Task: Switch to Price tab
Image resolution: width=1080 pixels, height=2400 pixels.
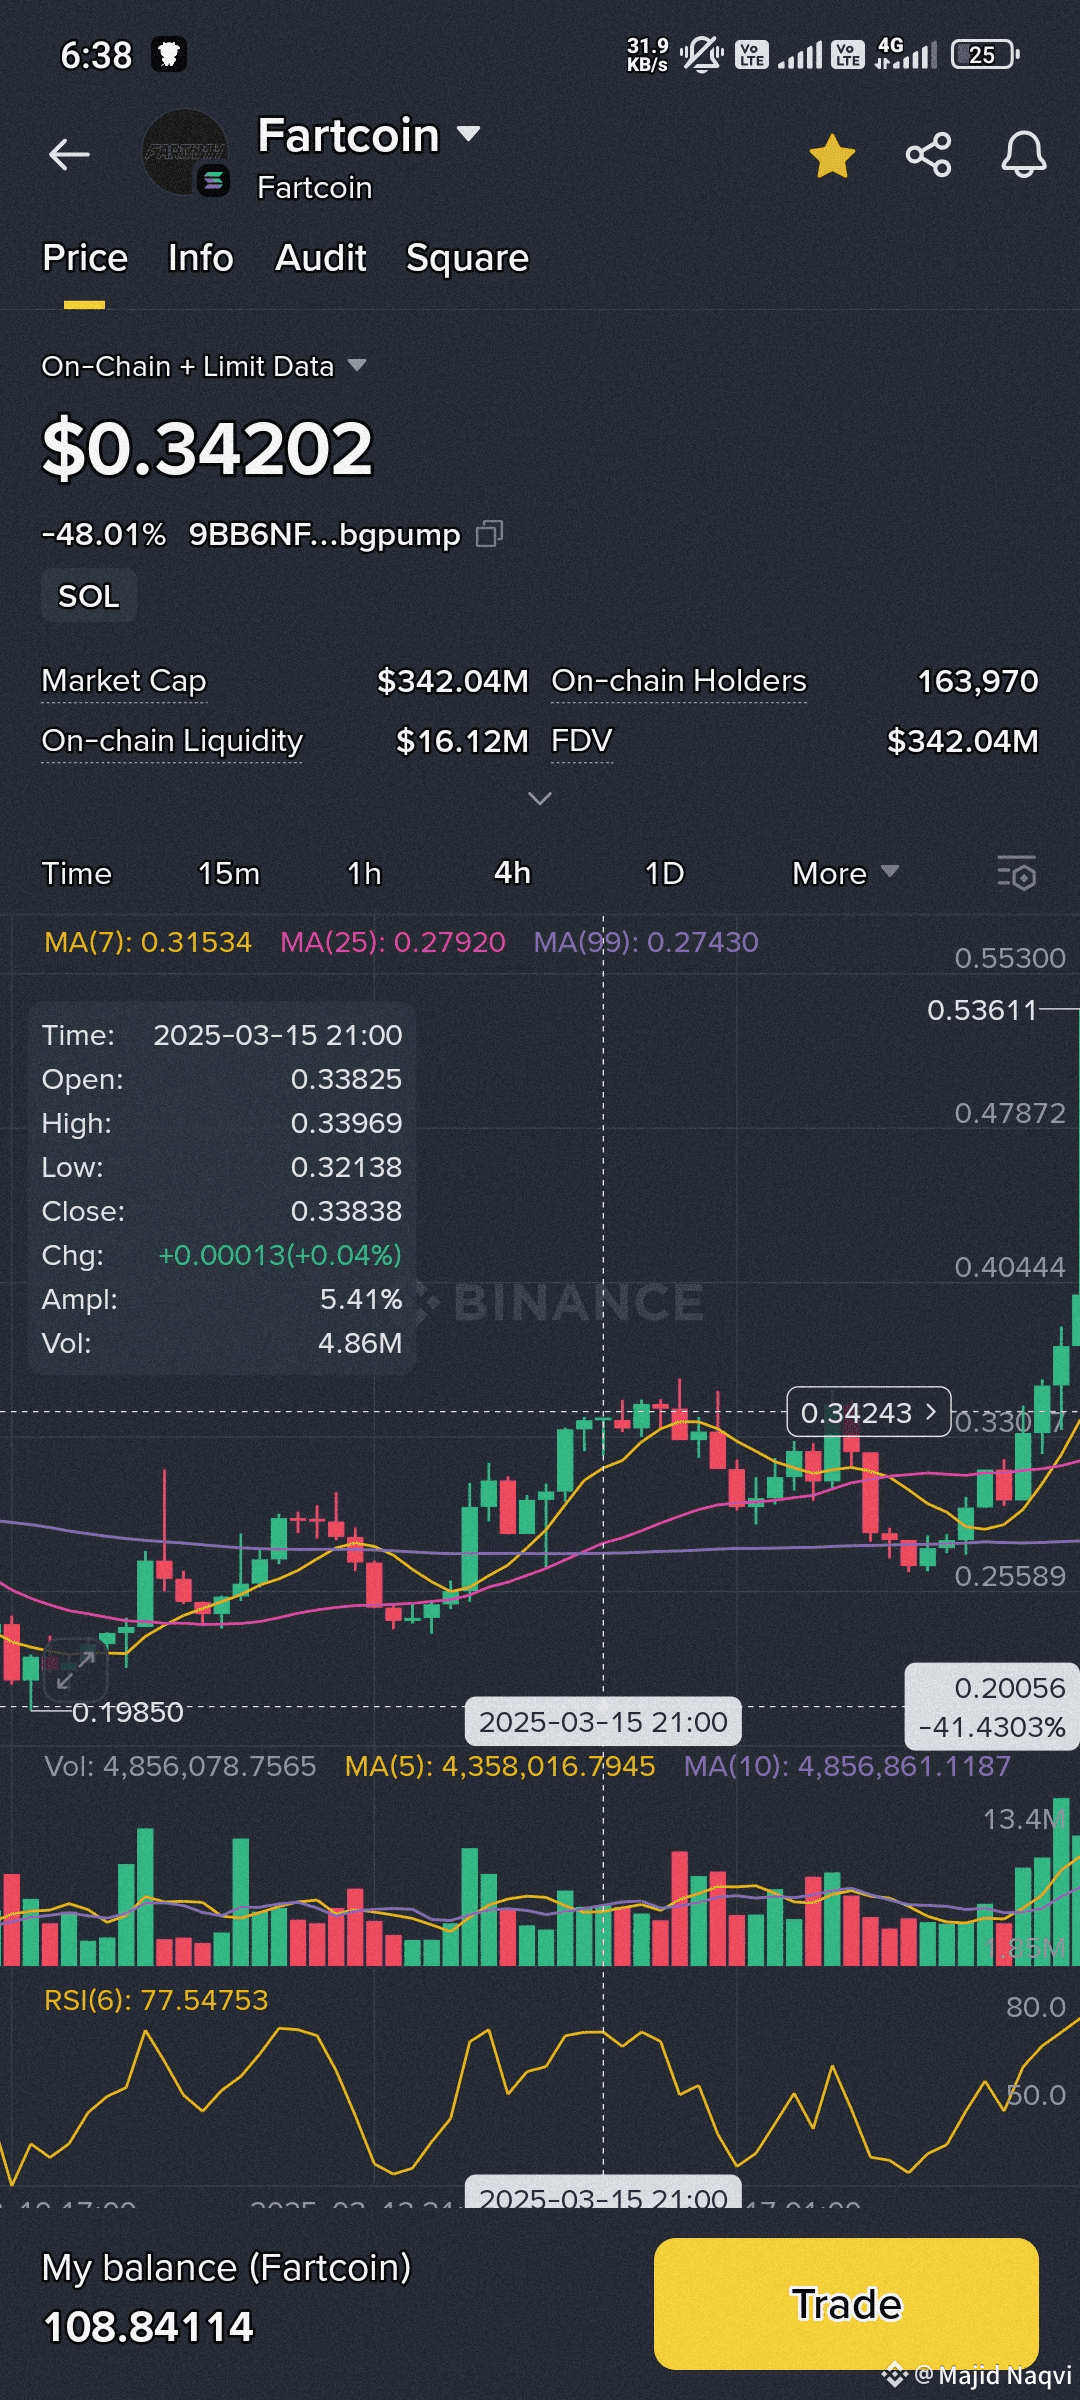Action: click(x=85, y=258)
